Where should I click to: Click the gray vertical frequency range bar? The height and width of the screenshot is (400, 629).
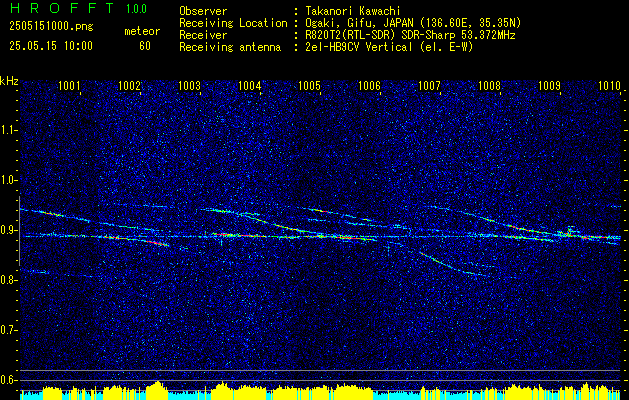pyautogui.click(x=19, y=231)
